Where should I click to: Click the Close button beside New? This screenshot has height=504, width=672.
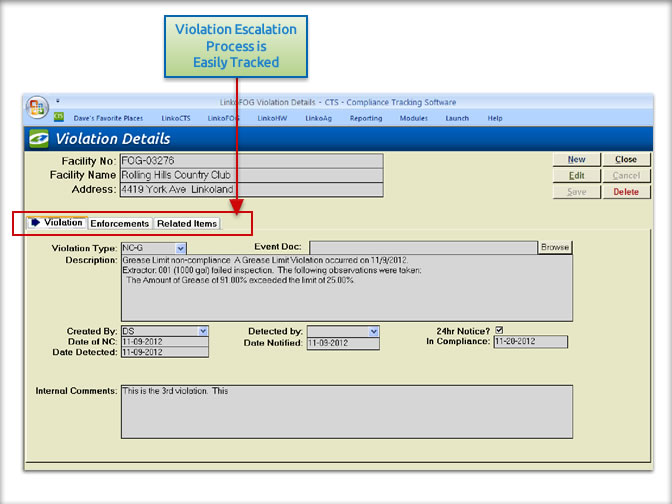pos(626,160)
